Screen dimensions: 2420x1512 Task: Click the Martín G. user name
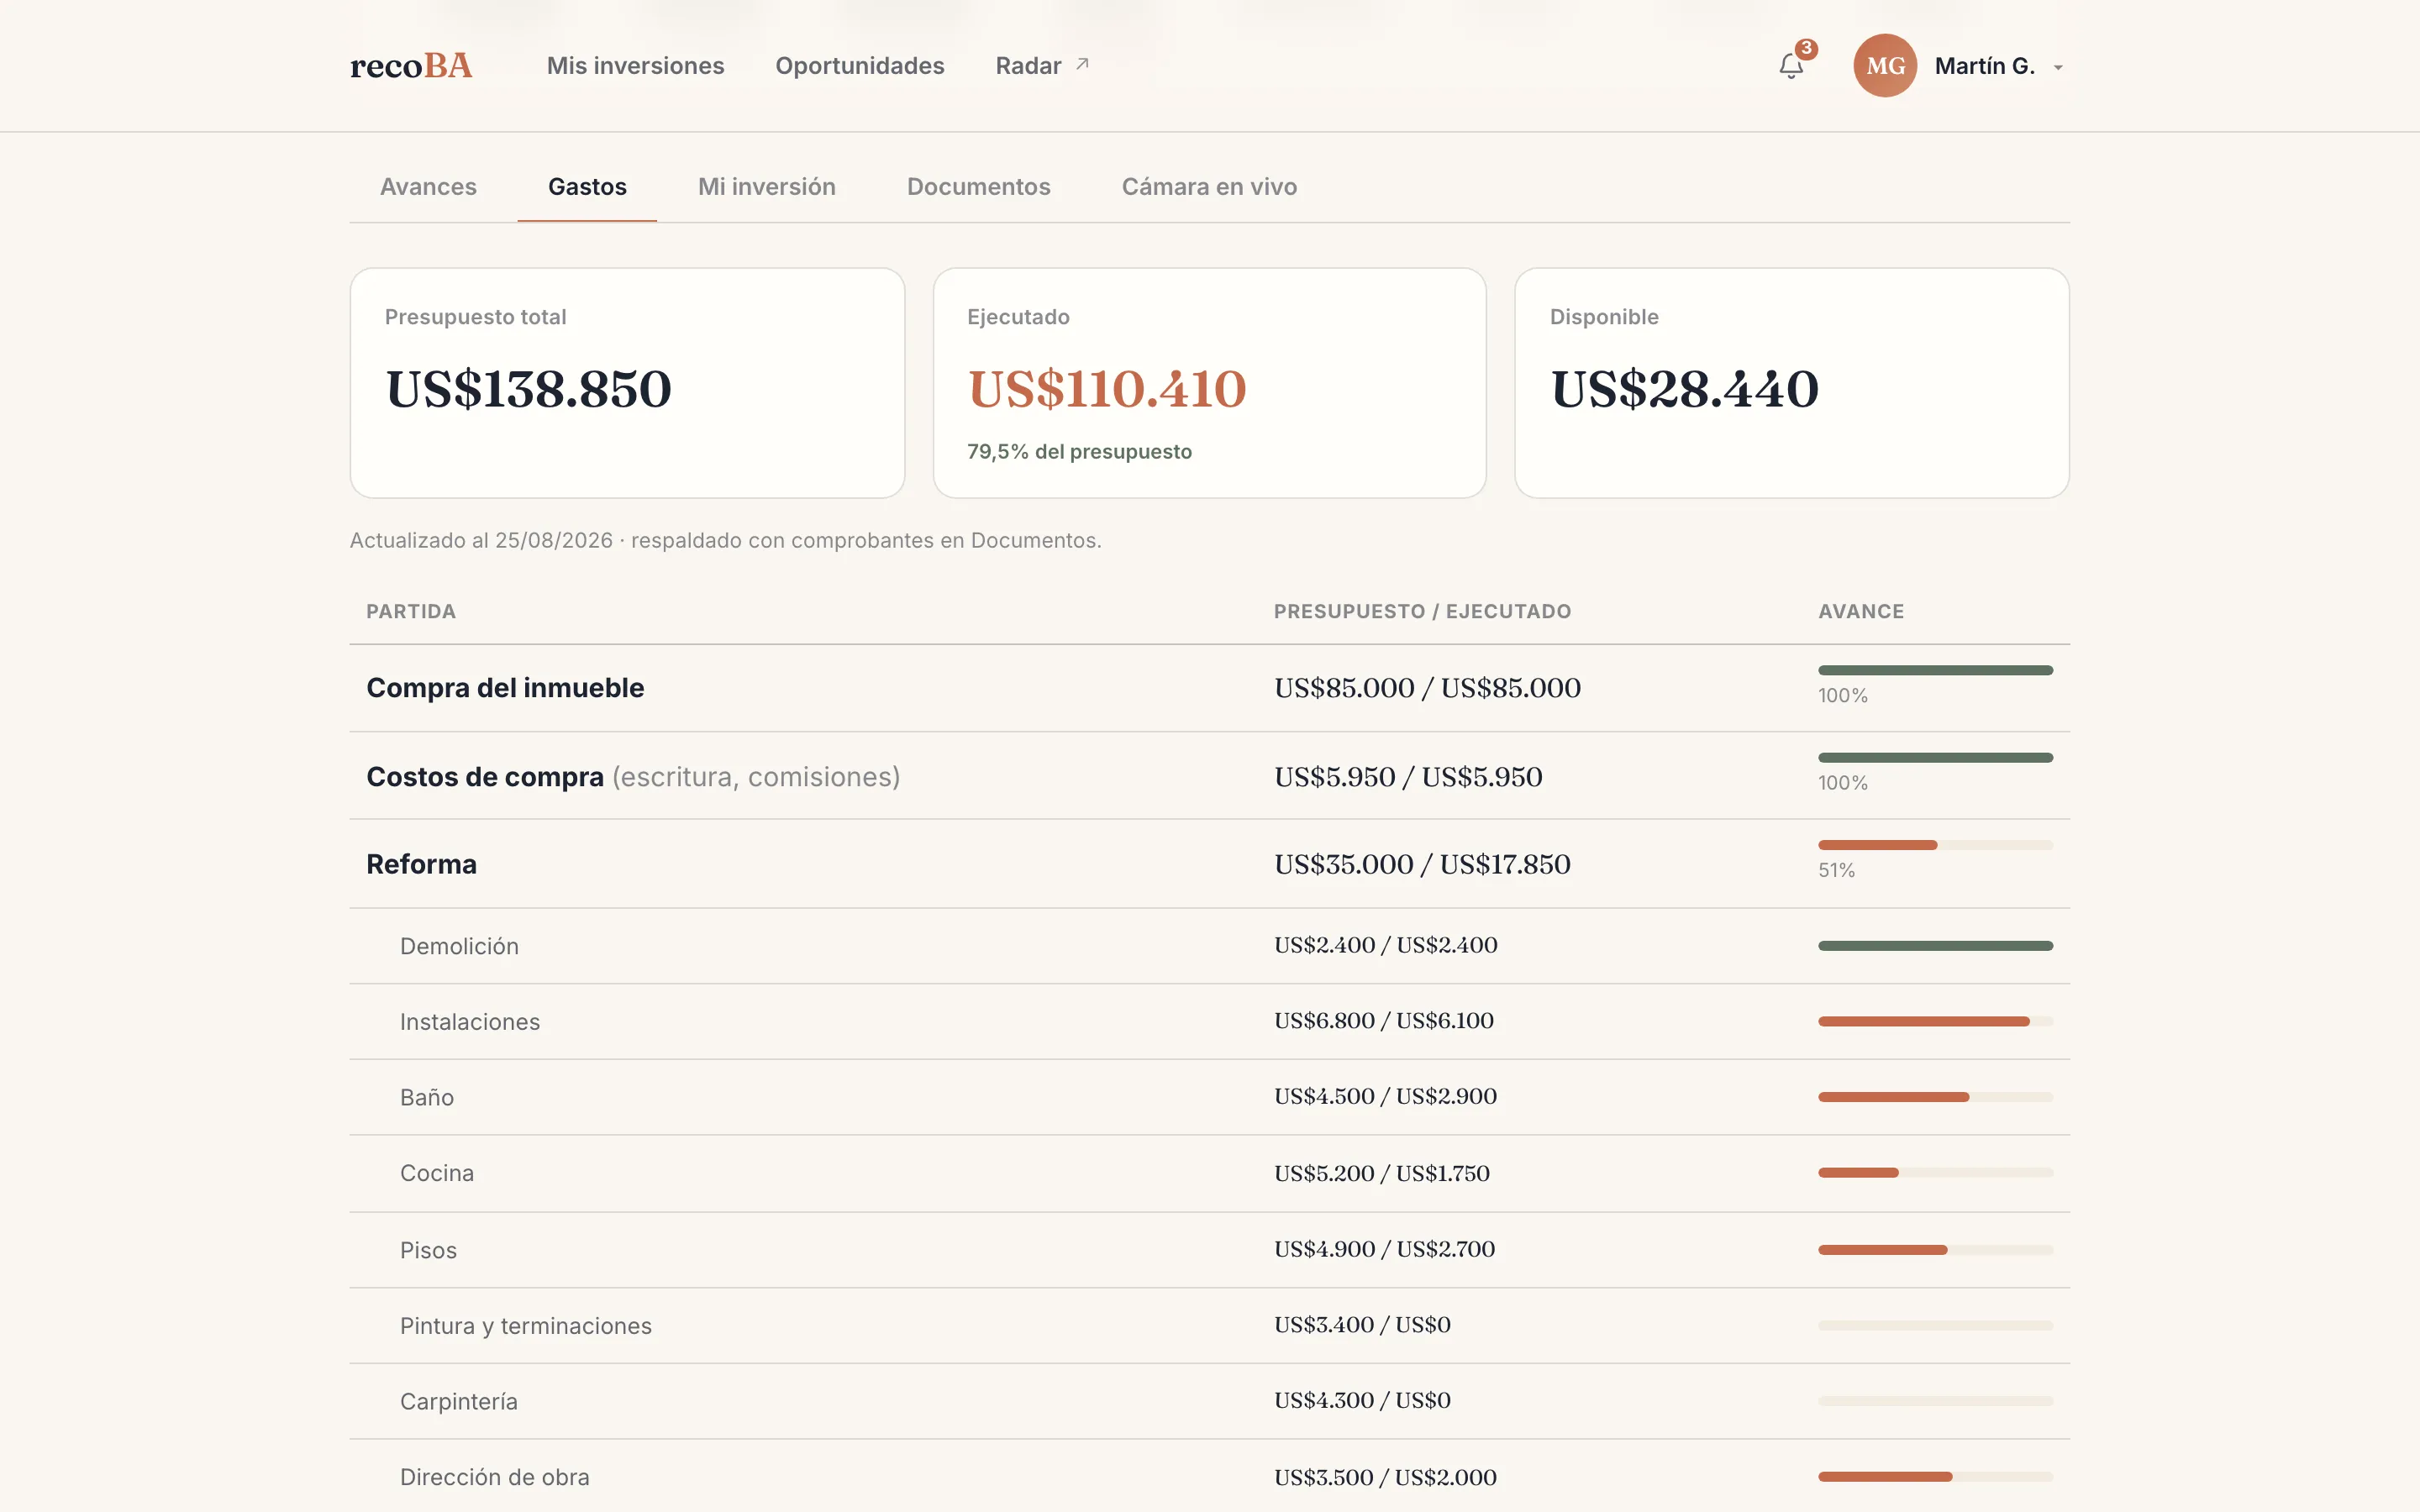click(x=1984, y=66)
